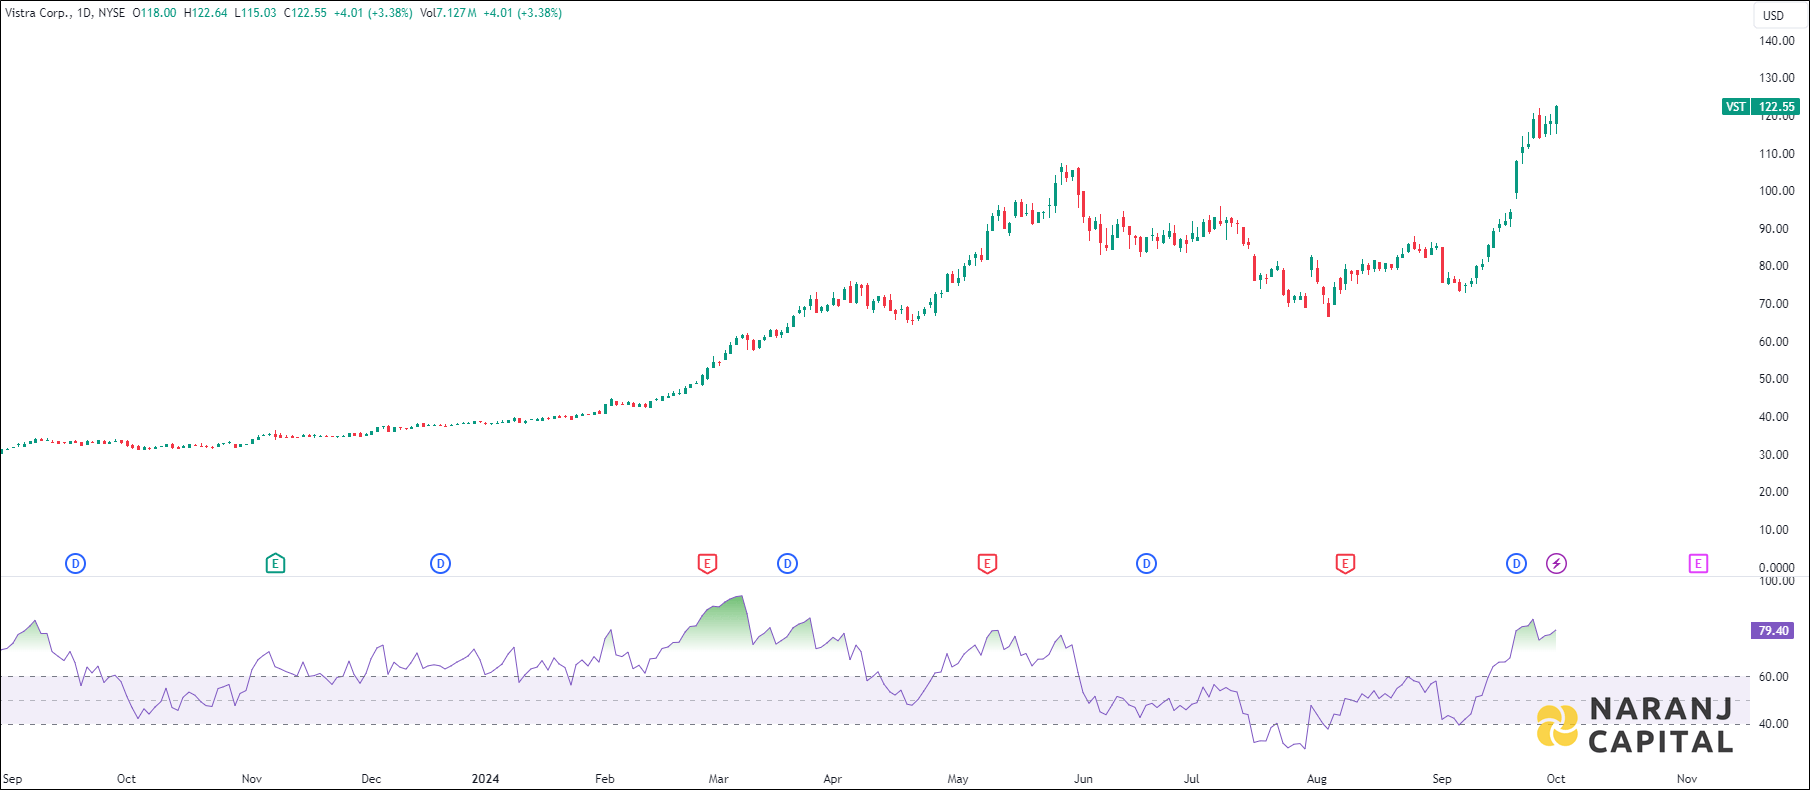Click the VST ticker price tag

click(x=1735, y=107)
